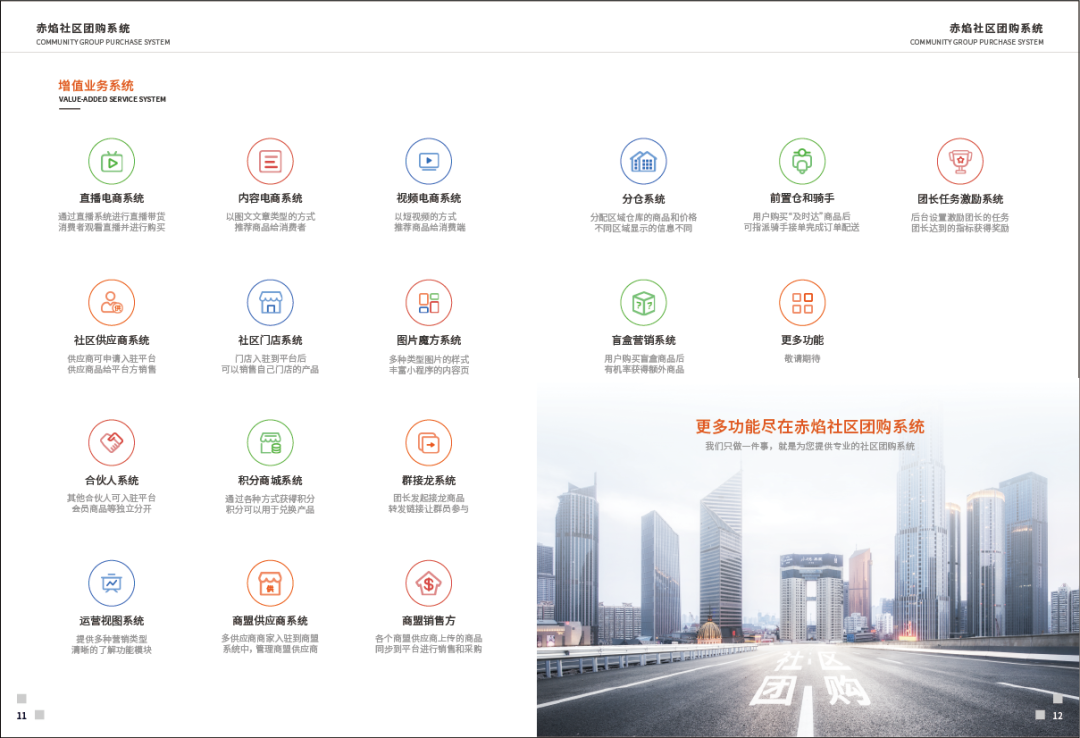Viewport: 1080px width, 738px height.
Task: Click the 团长任务激励系统 trophy icon
Action: (960, 161)
